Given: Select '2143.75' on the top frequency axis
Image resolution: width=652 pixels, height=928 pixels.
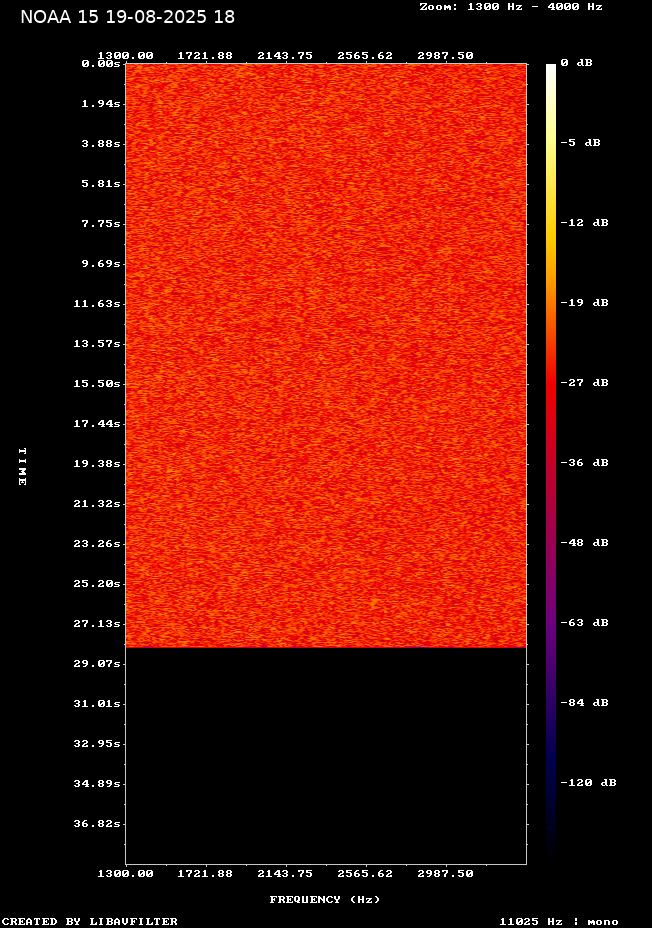Looking at the screenshot, I should click(285, 55).
